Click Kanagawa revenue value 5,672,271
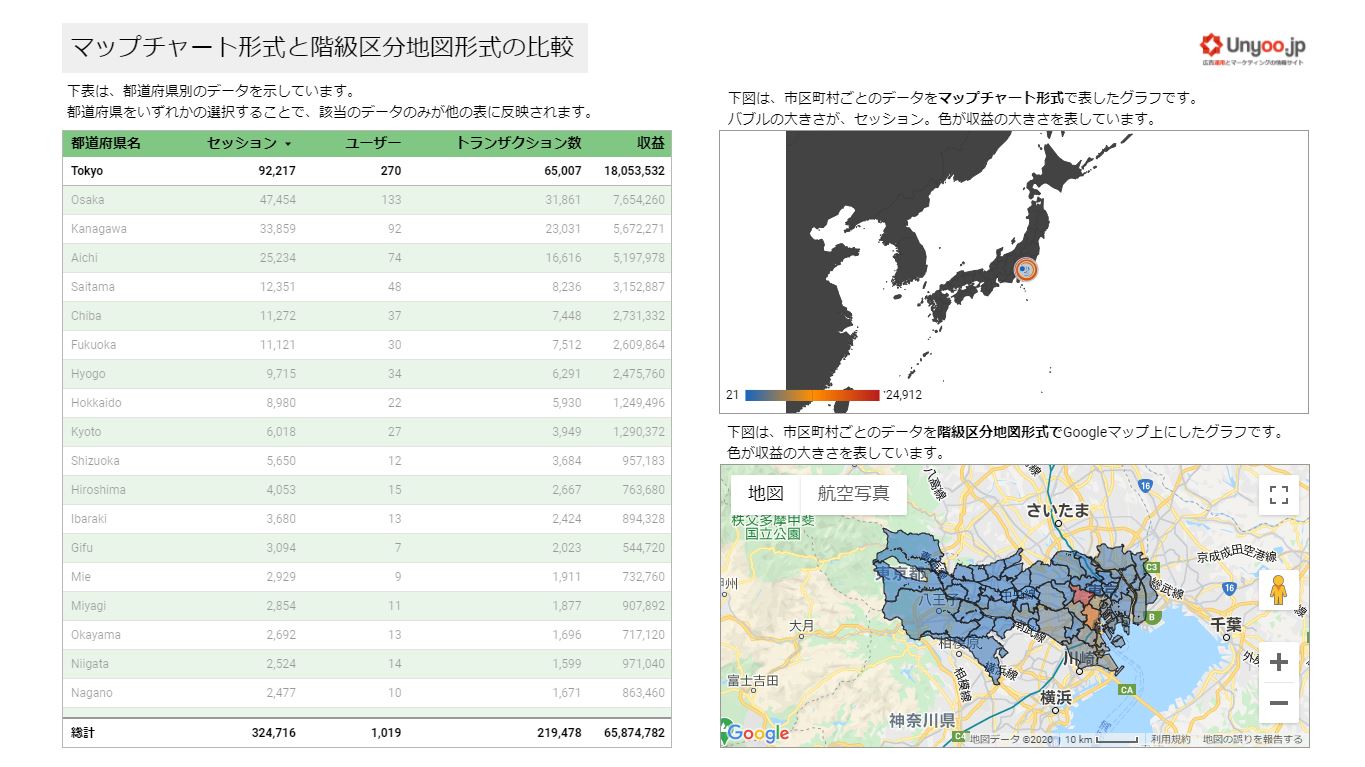 click(x=639, y=229)
